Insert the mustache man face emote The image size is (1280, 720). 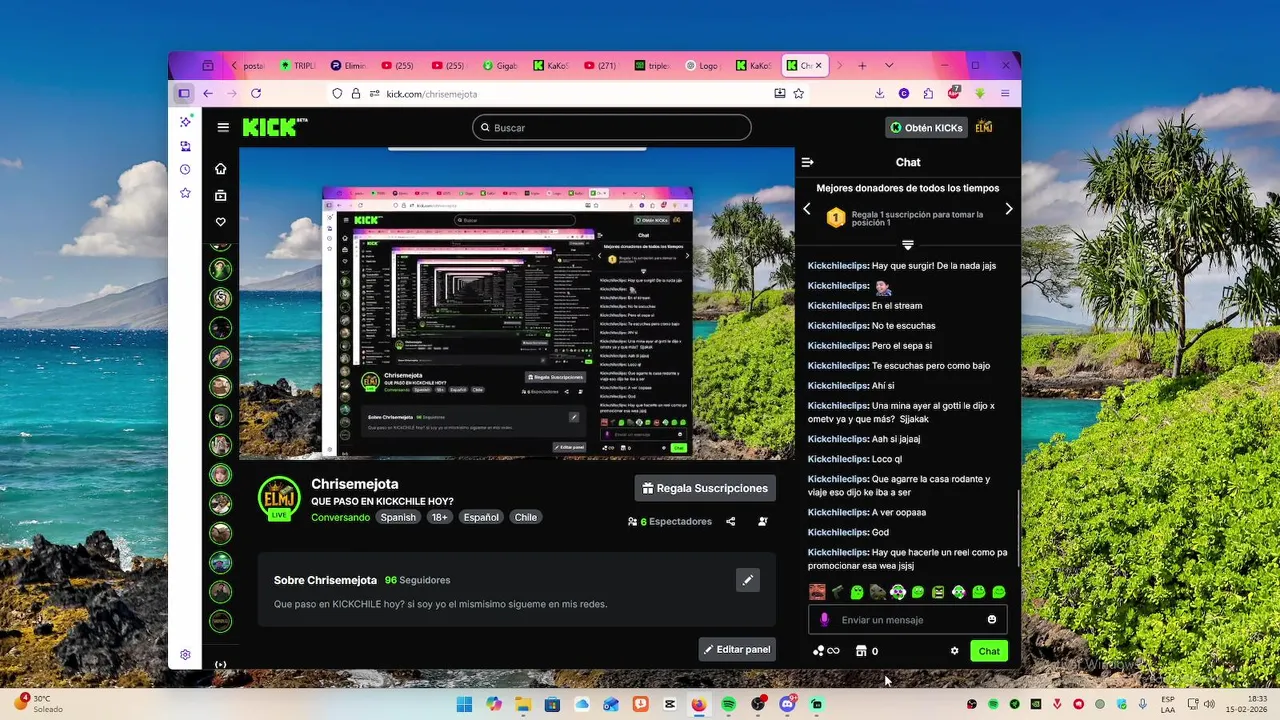pos(817,592)
